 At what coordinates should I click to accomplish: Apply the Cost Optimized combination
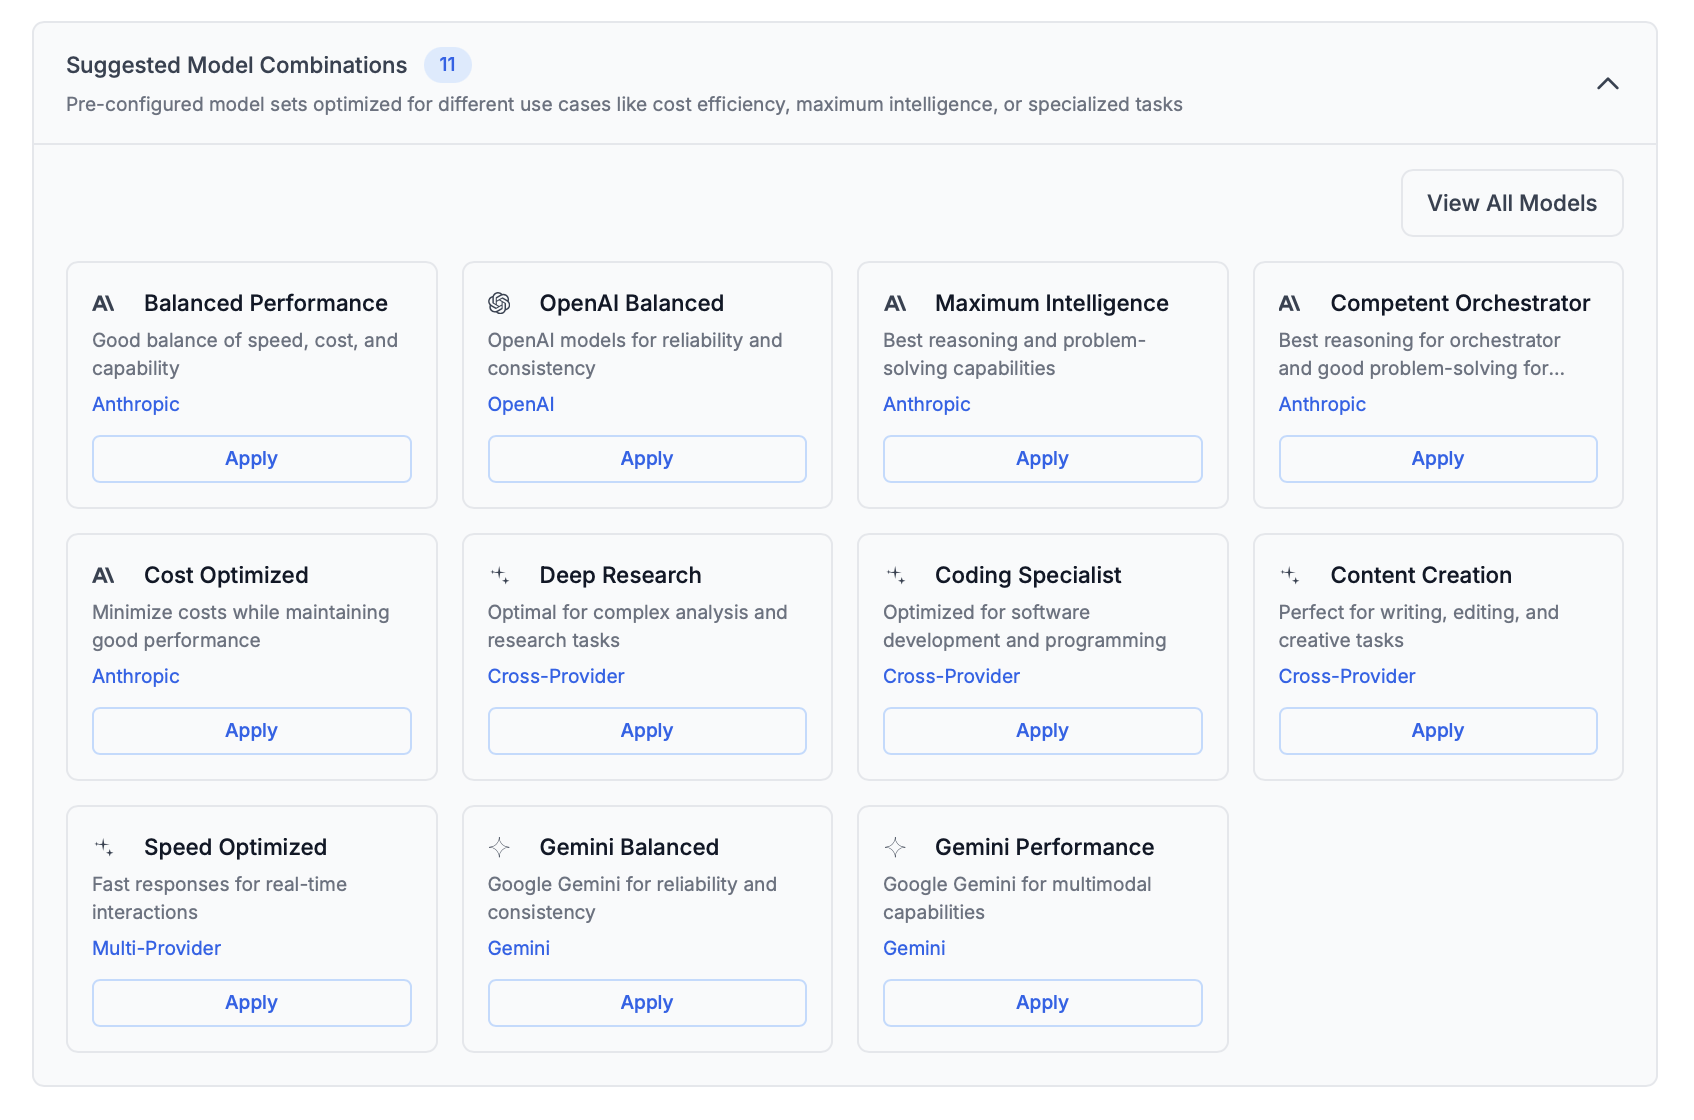tap(251, 731)
